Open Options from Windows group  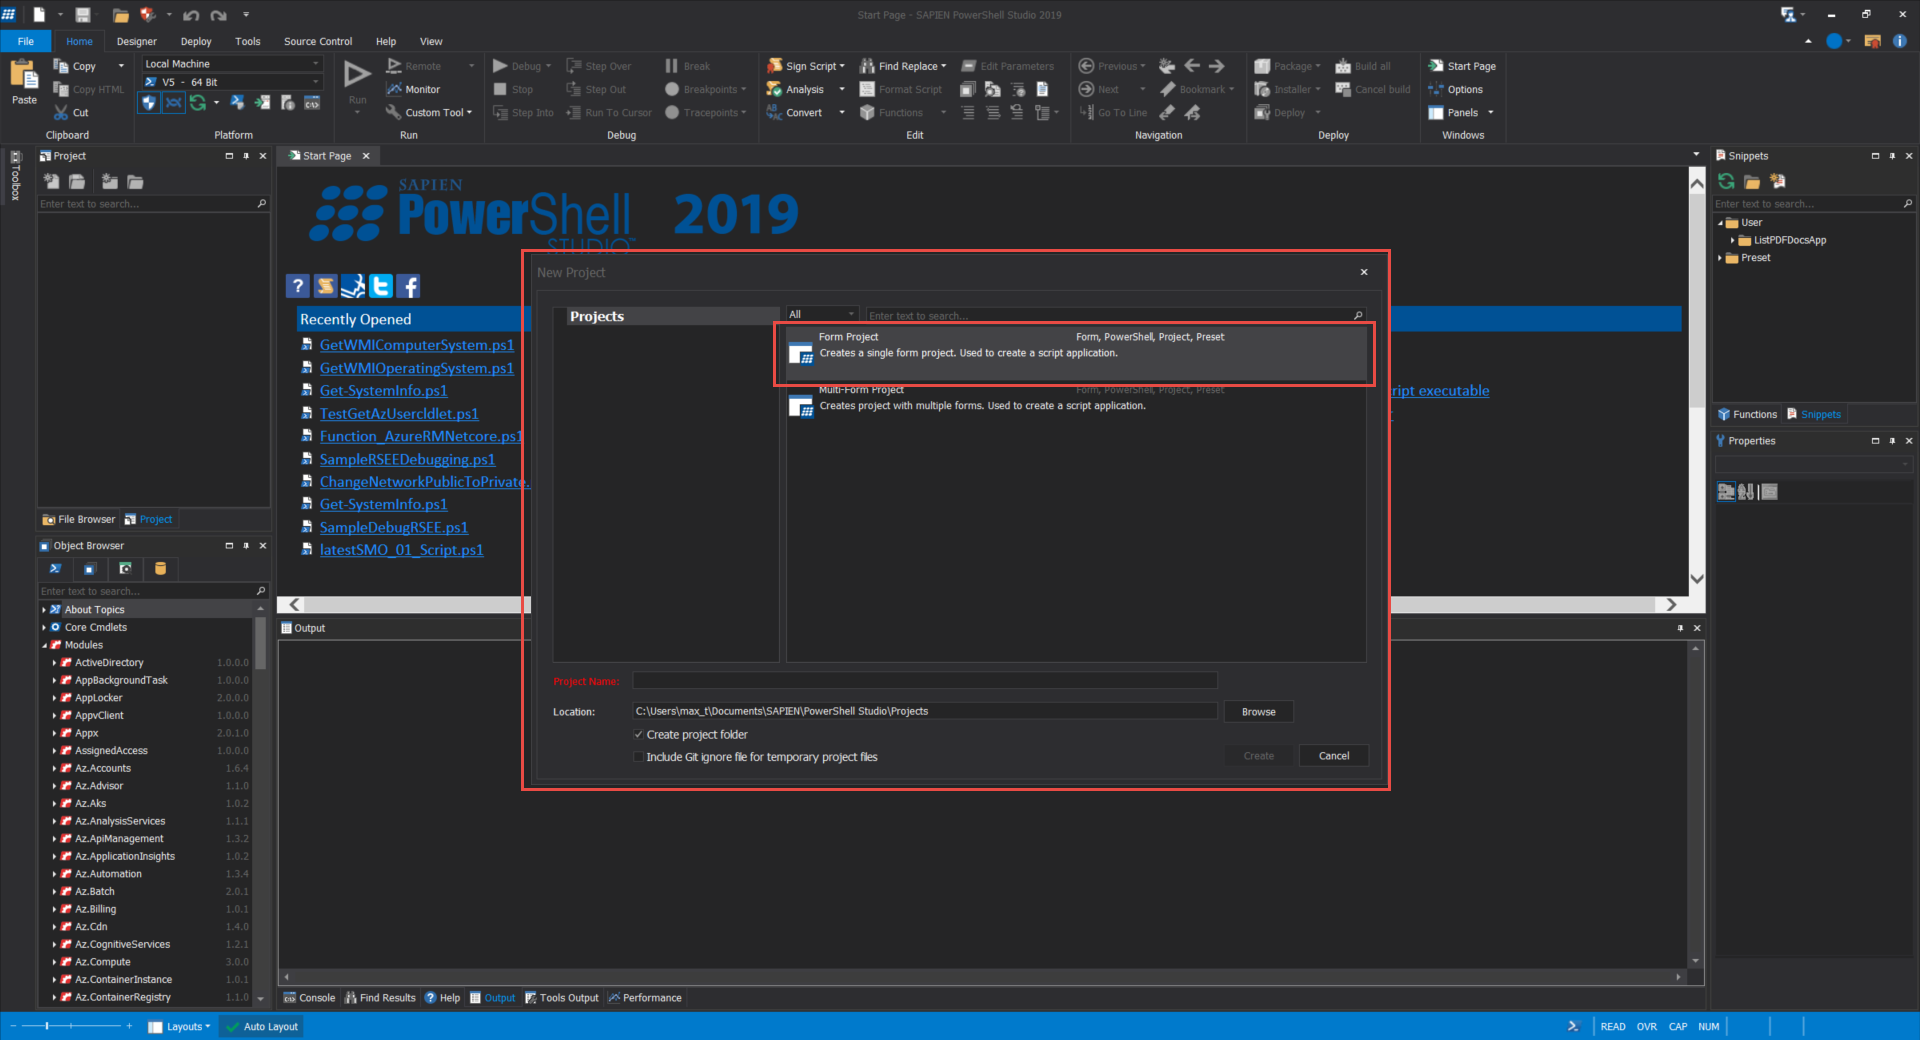[x=1455, y=89]
